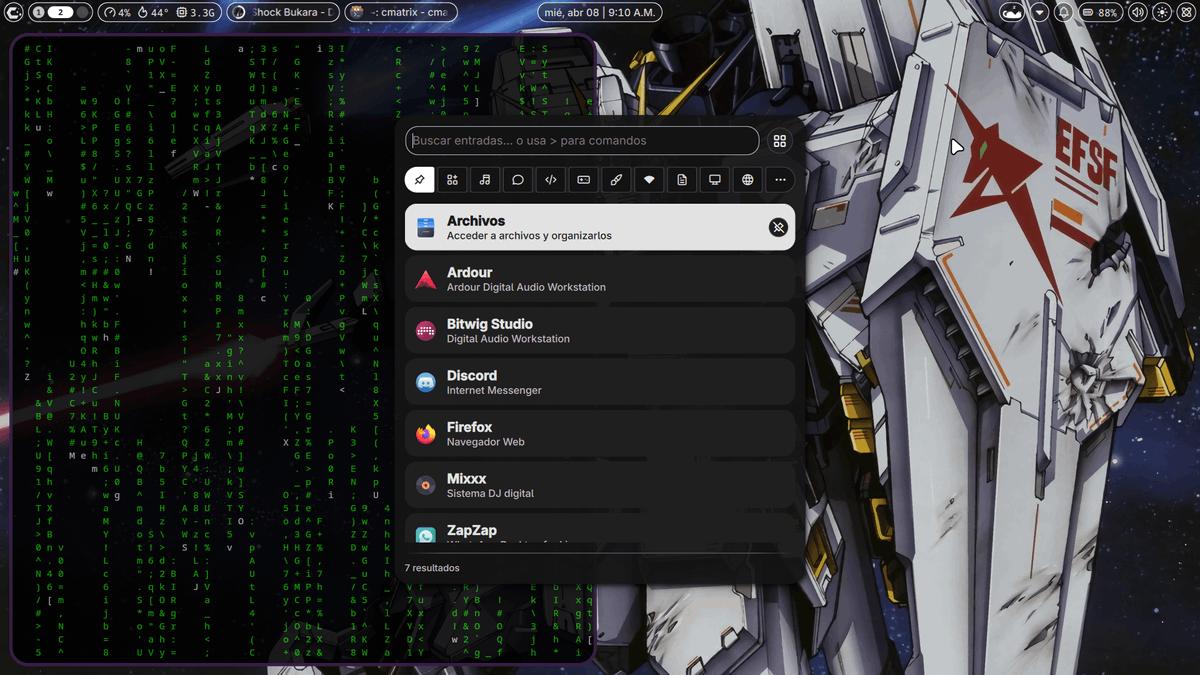Click the search entries input field

click(582, 141)
